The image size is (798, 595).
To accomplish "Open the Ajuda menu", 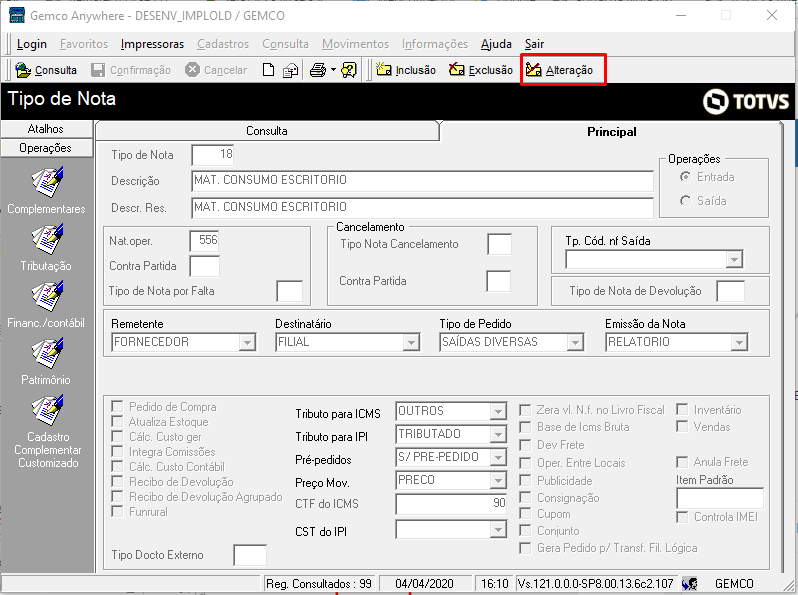I will [x=496, y=44].
